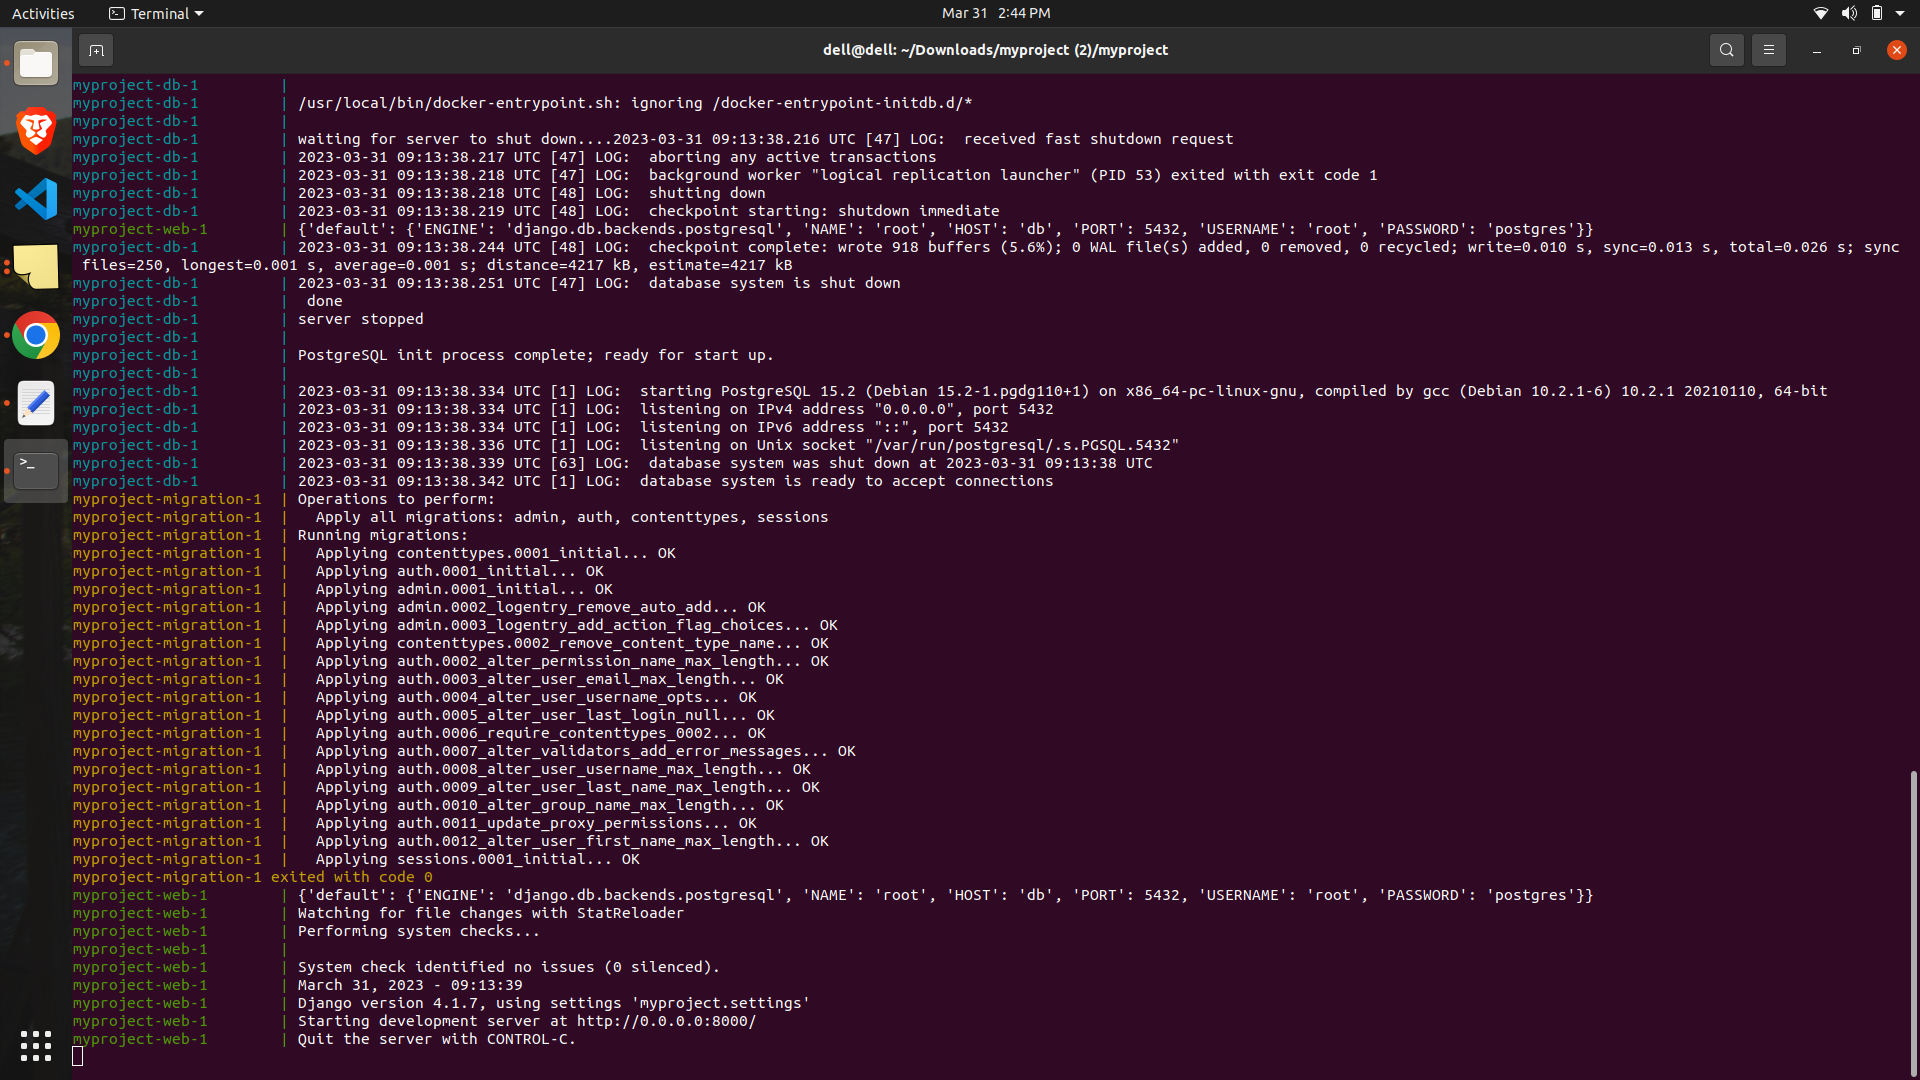This screenshot has width=1920, height=1080.
Task: Open the Terminal app menu
Action: (x=156, y=13)
